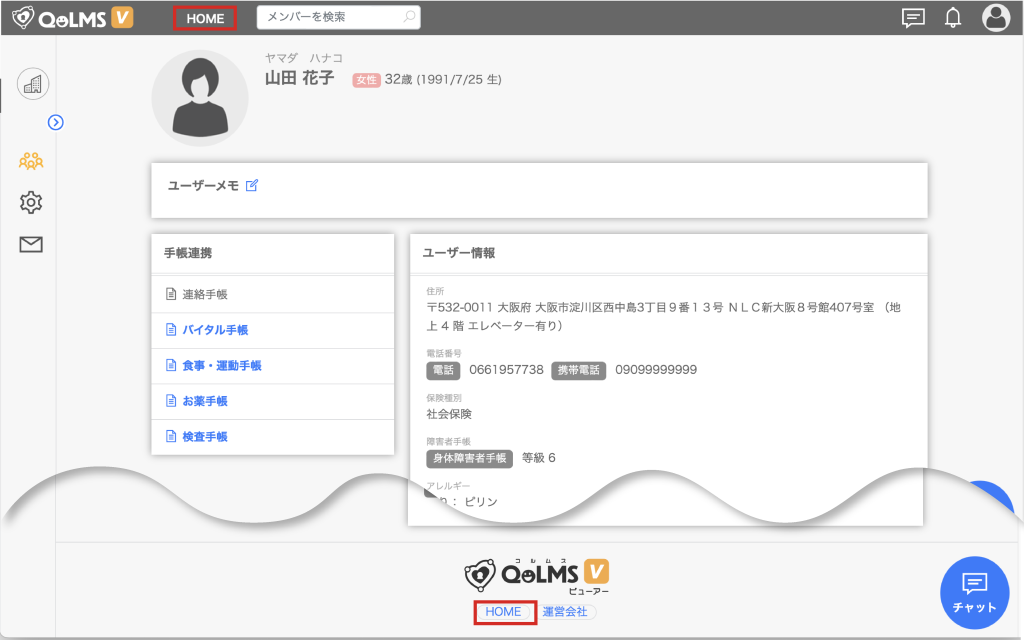Screen dimensions: 1024x640
Task: Click the QOLMS V logo in header
Action: click(x=72, y=17)
